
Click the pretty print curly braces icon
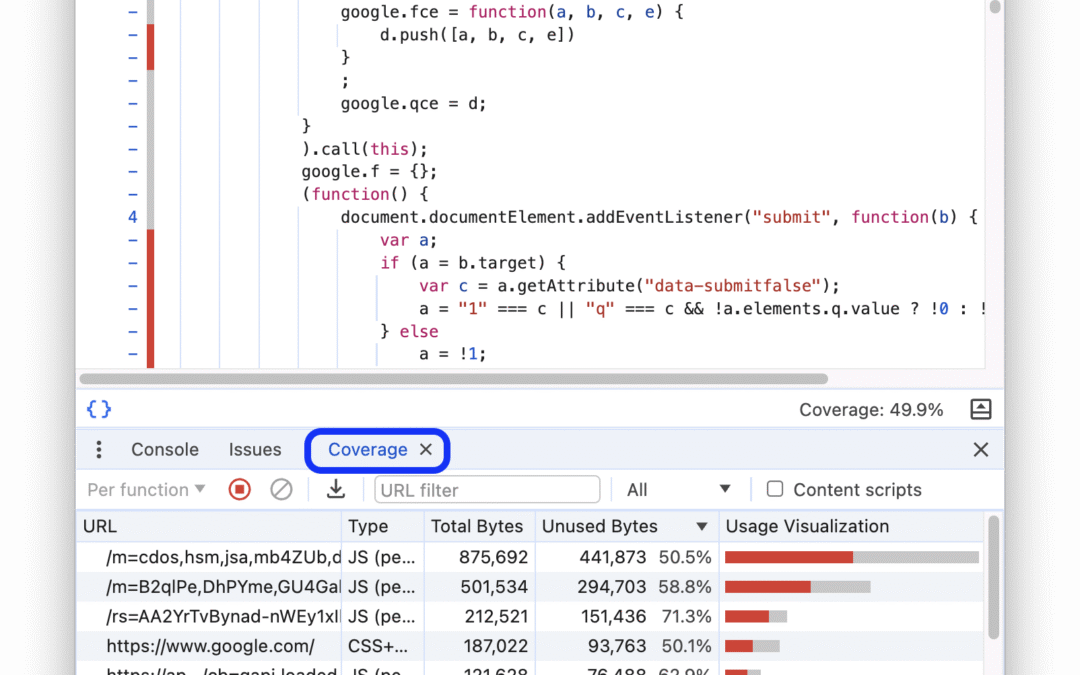tap(99, 409)
